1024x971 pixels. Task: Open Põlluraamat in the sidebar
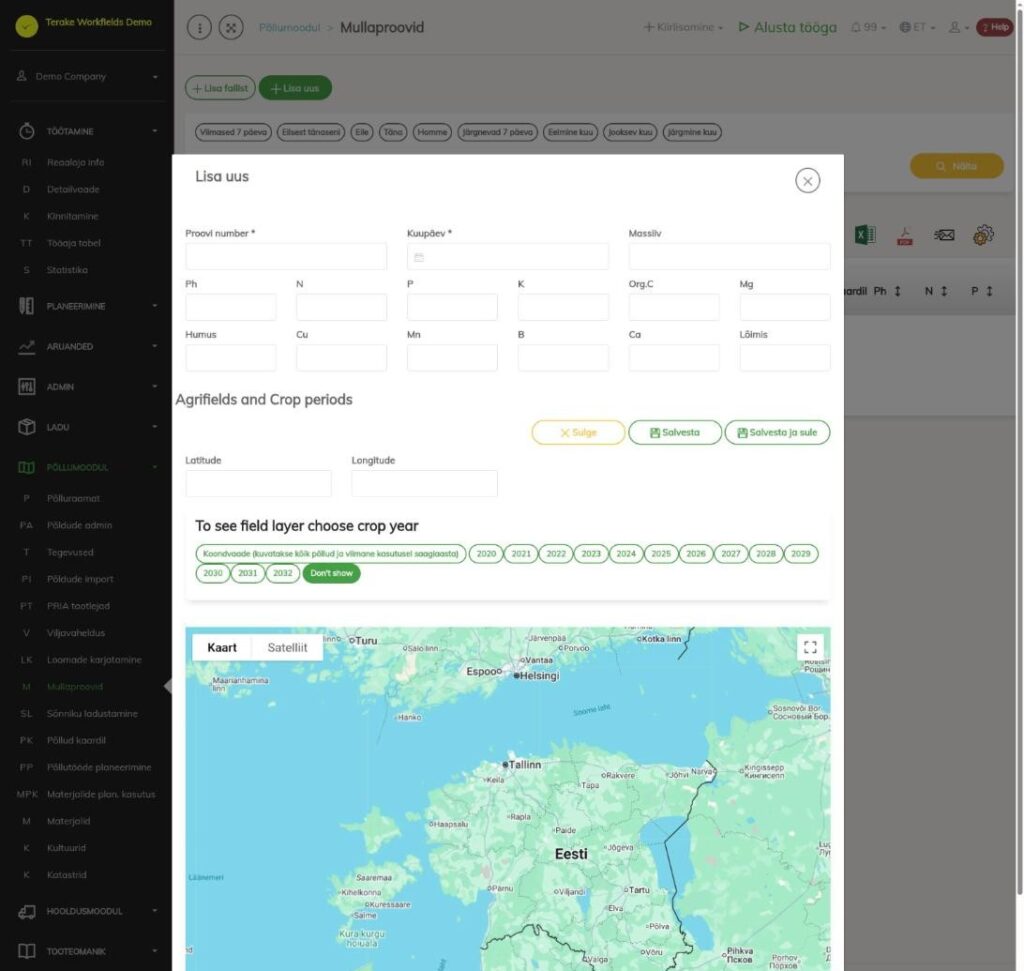click(73, 498)
